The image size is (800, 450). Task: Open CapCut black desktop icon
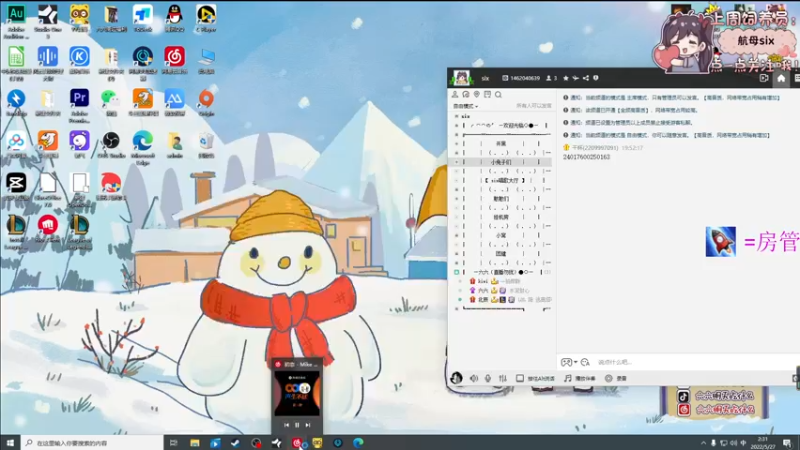click(x=16, y=186)
